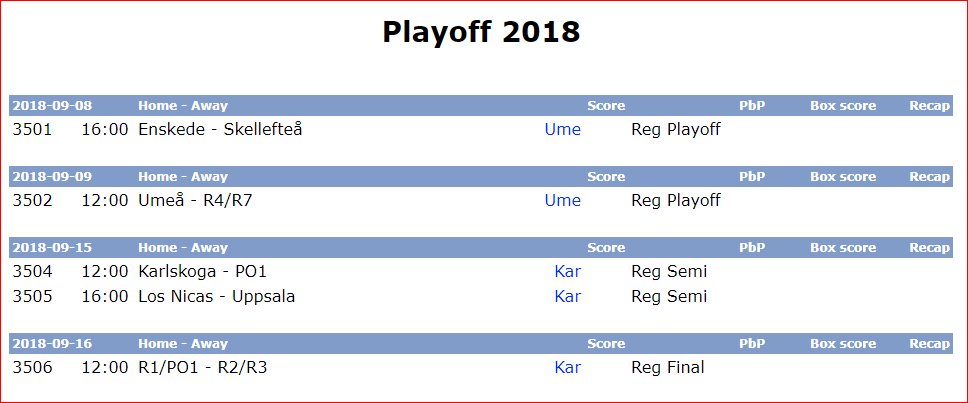Screen dimensions: 968x403
Task: Select the Reg Final label
Action: tap(667, 368)
